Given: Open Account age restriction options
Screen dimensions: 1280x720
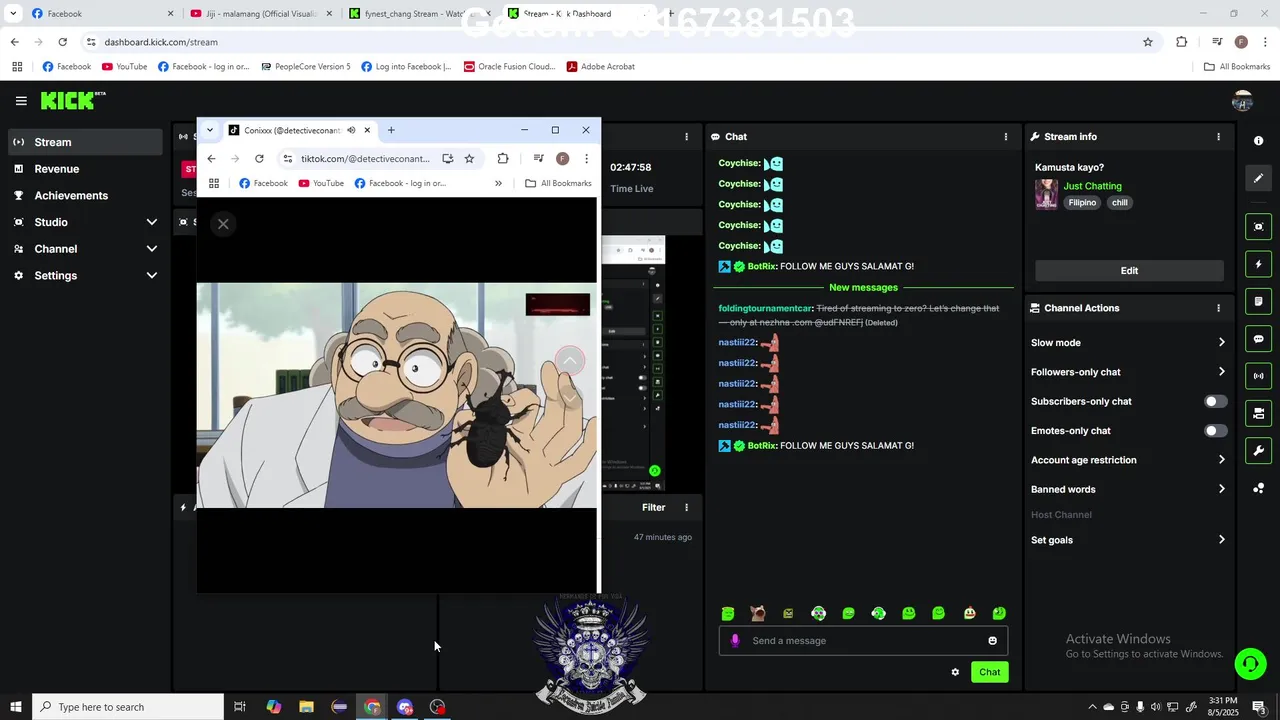Looking at the screenshot, I should pyautogui.click(x=1128, y=460).
